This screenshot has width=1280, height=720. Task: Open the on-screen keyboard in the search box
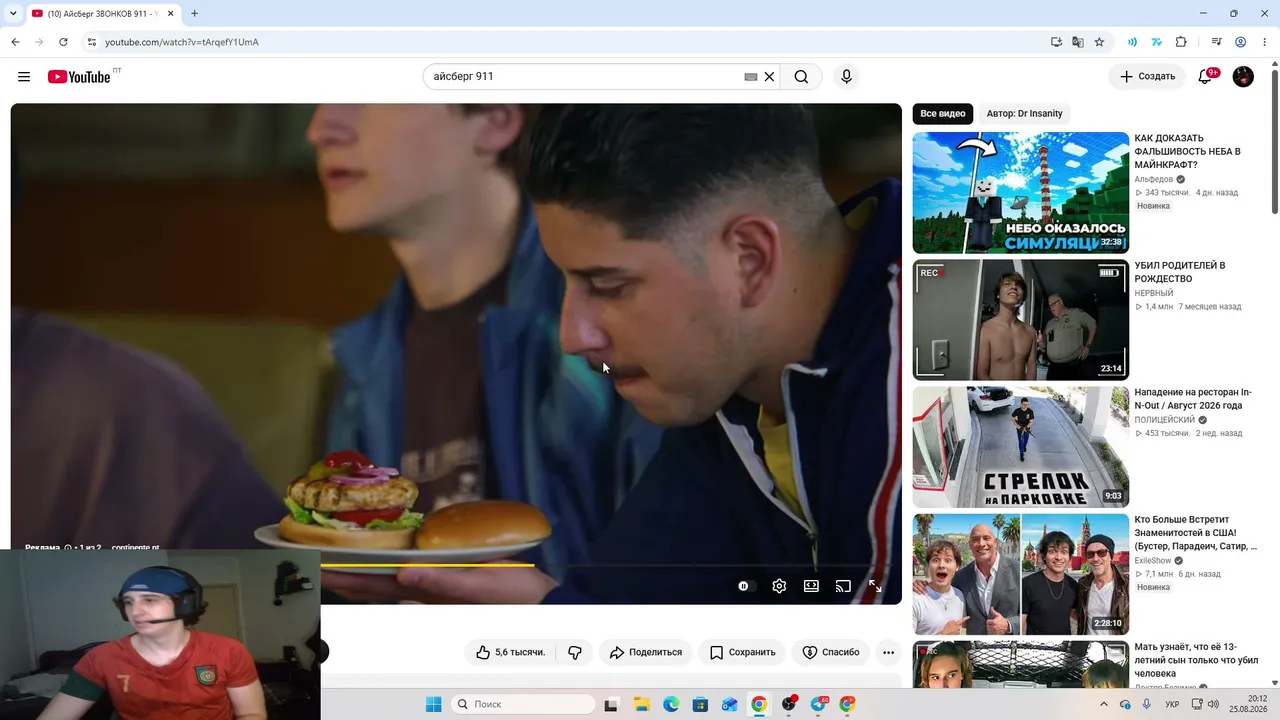(751, 77)
